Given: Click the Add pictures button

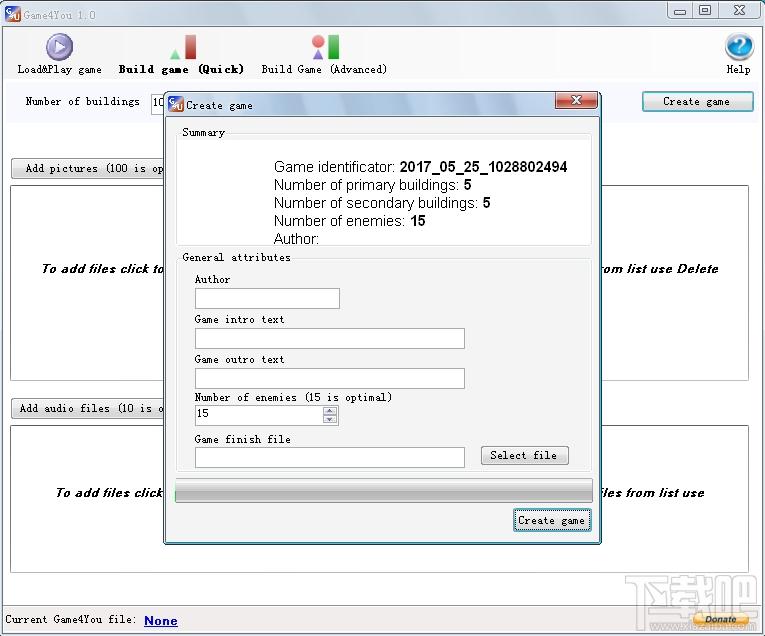Looking at the screenshot, I should point(88,169).
